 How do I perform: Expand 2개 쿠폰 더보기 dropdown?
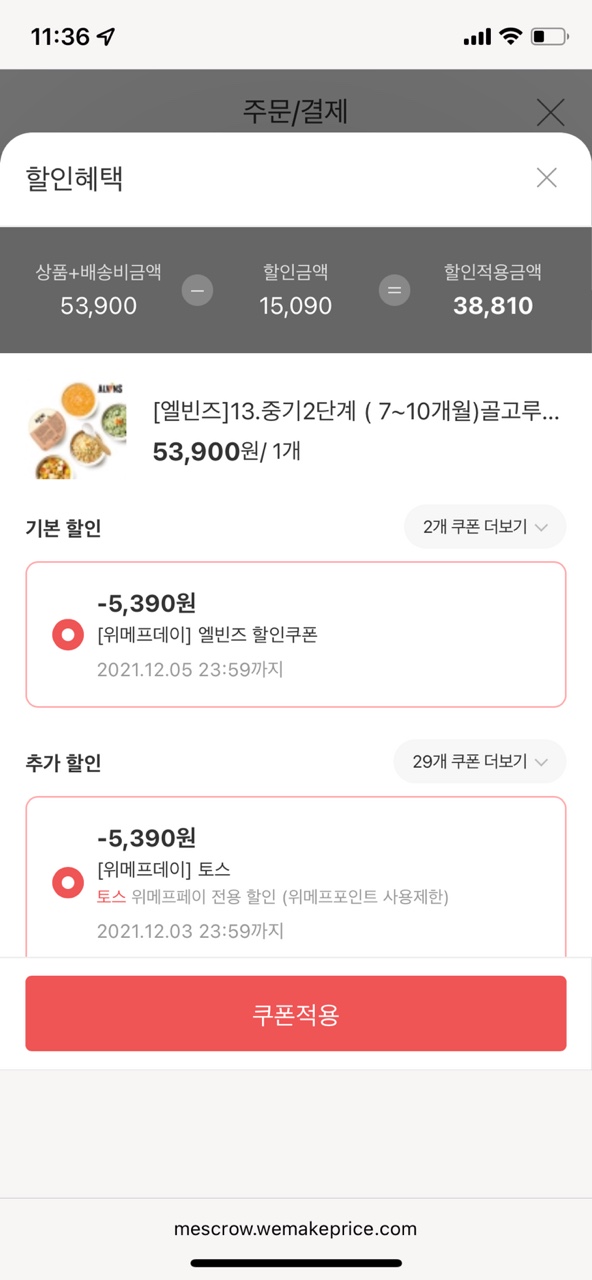(485, 527)
